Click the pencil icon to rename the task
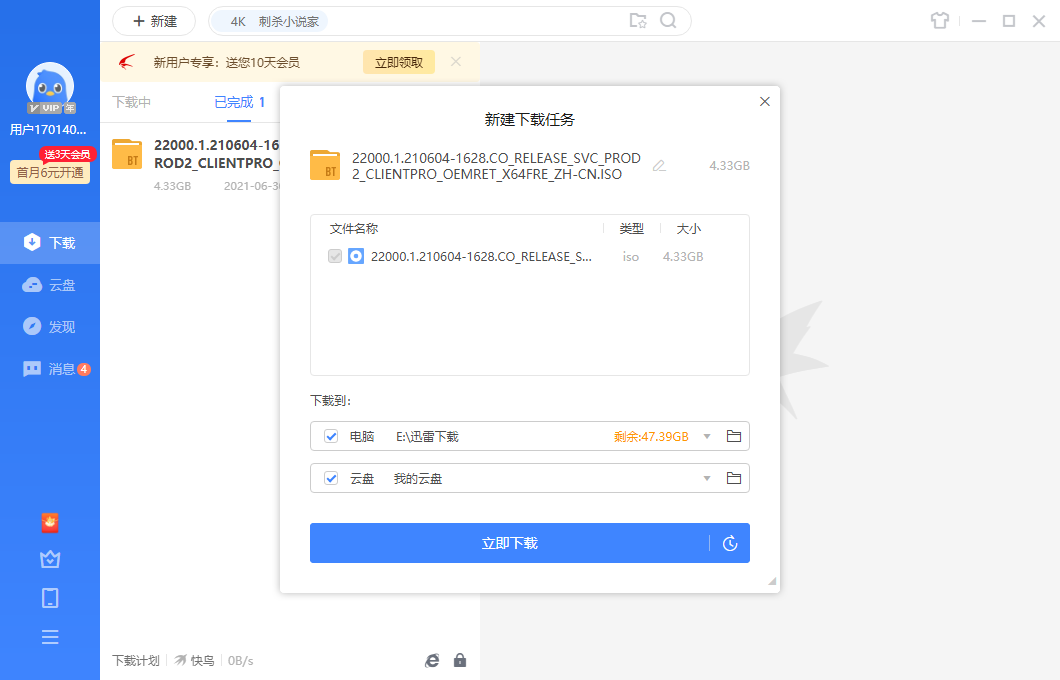The width and height of the screenshot is (1060, 680). pos(659,168)
